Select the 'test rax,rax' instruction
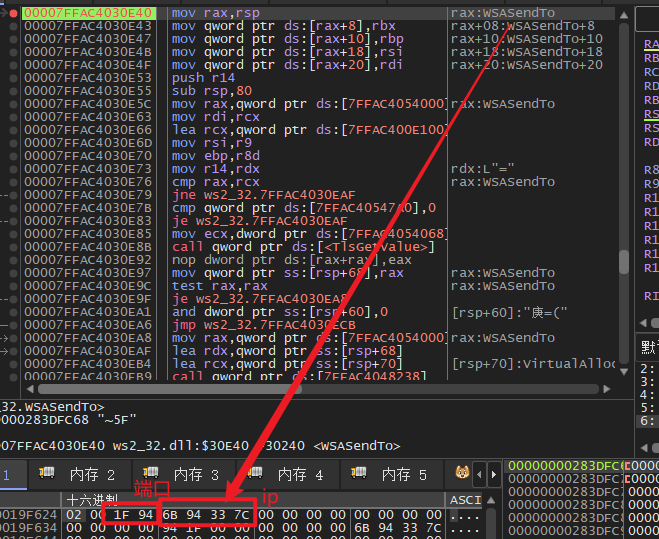 click(220, 286)
